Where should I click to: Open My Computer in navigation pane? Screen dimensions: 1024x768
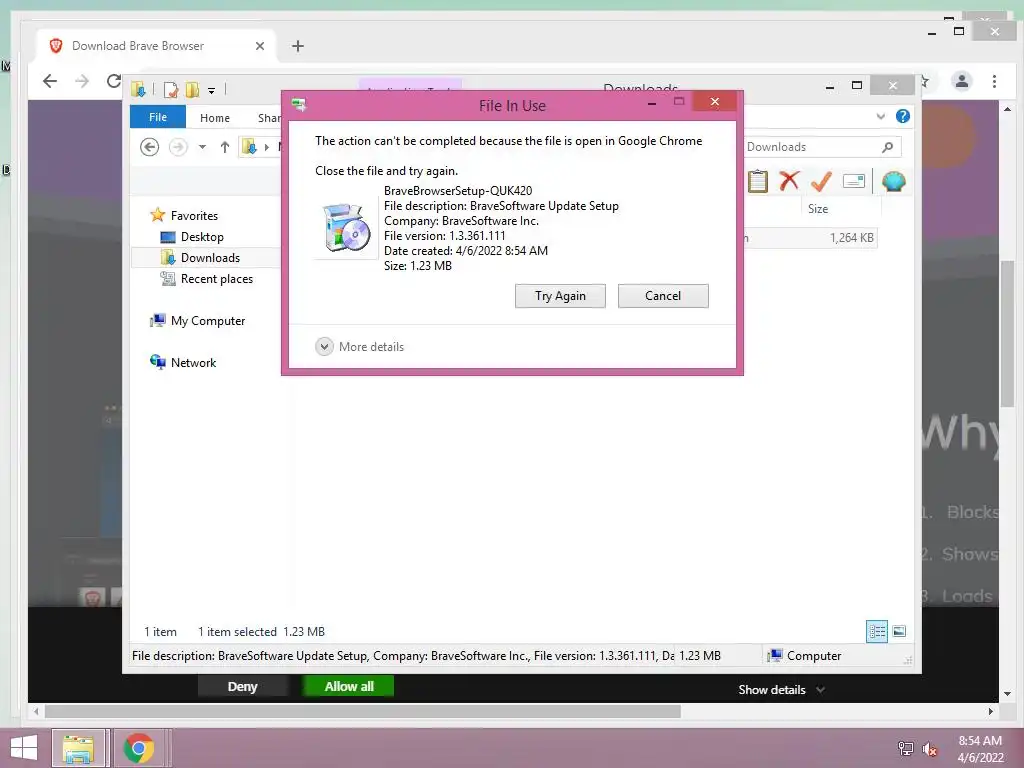click(x=198, y=321)
